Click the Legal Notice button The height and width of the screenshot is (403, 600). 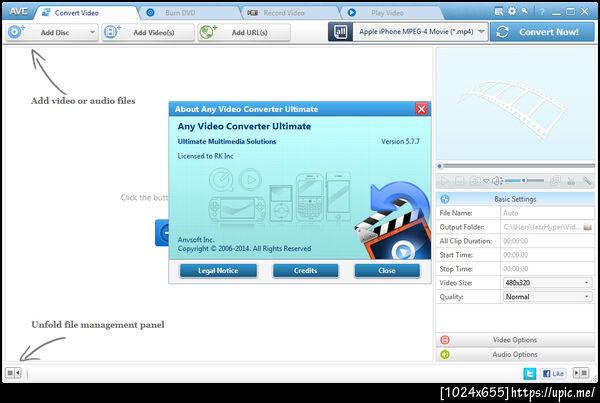218,271
